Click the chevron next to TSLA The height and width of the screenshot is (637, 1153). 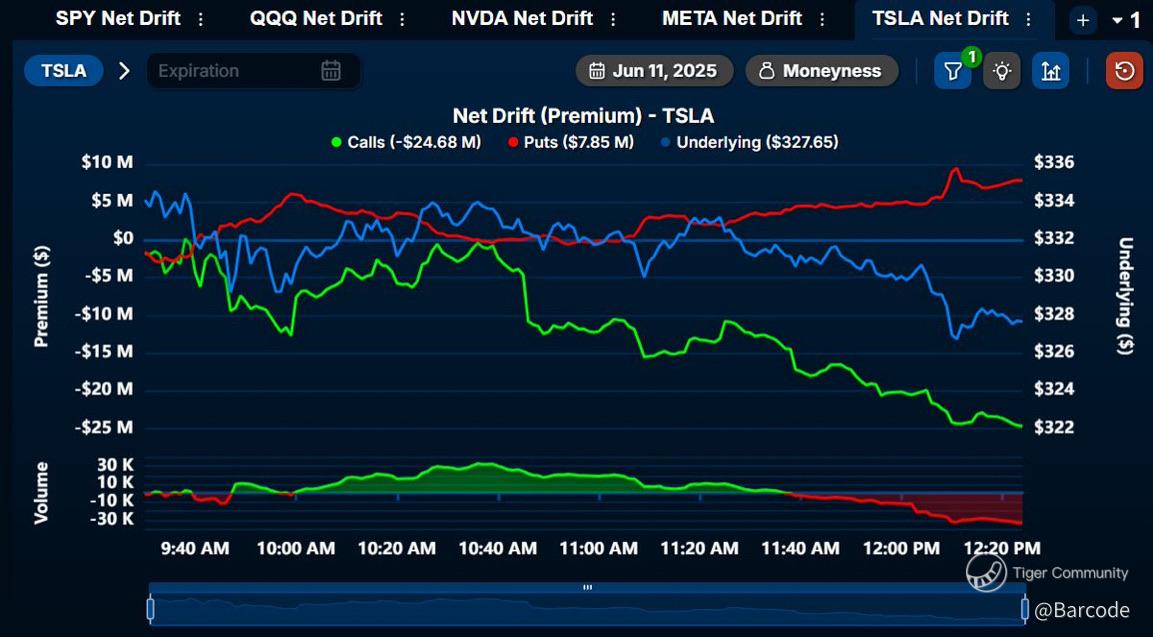tap(124, 71)
